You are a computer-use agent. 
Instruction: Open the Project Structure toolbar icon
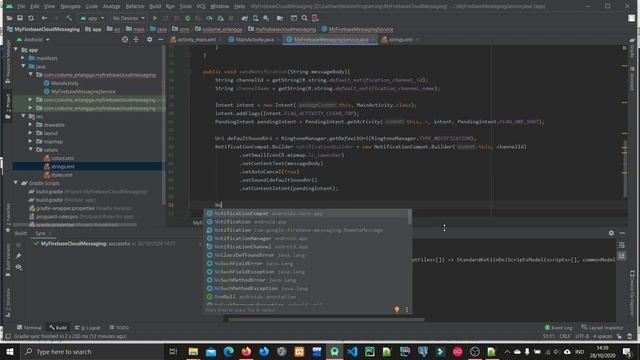coord(280,18)
